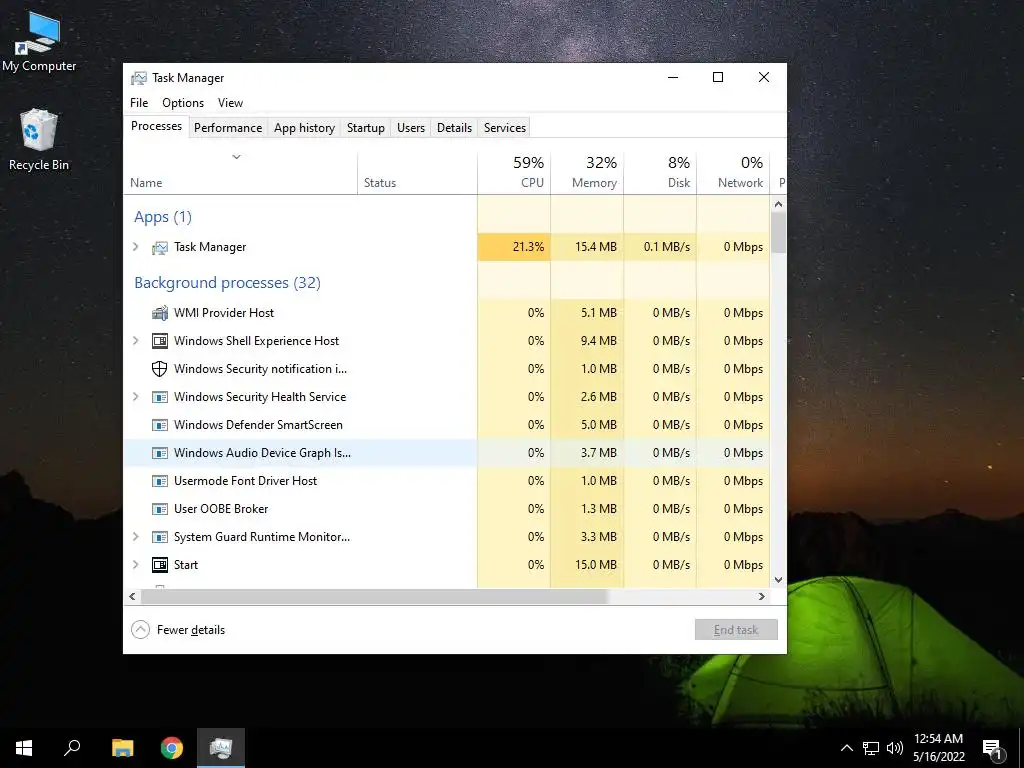Screen dimensions: 1024x768
Task: Expand the Start process row
Action: click(x=136, y=564)
